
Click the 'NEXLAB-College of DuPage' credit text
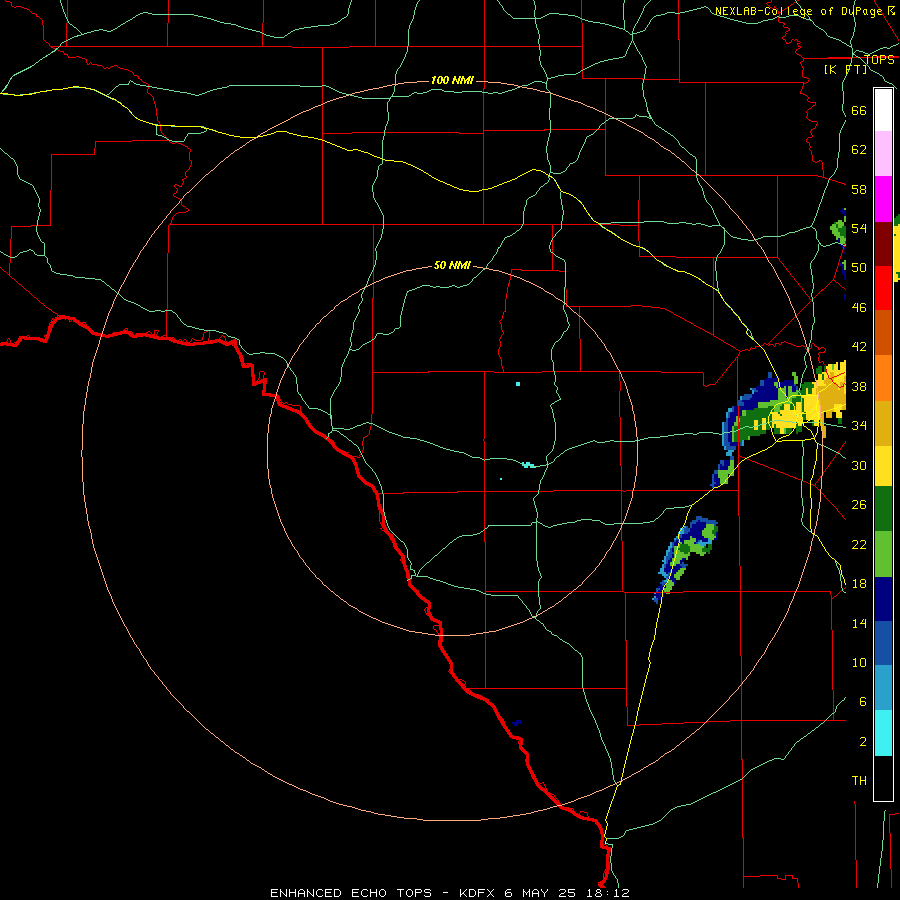pyautogui.click(x=799, y=11)
